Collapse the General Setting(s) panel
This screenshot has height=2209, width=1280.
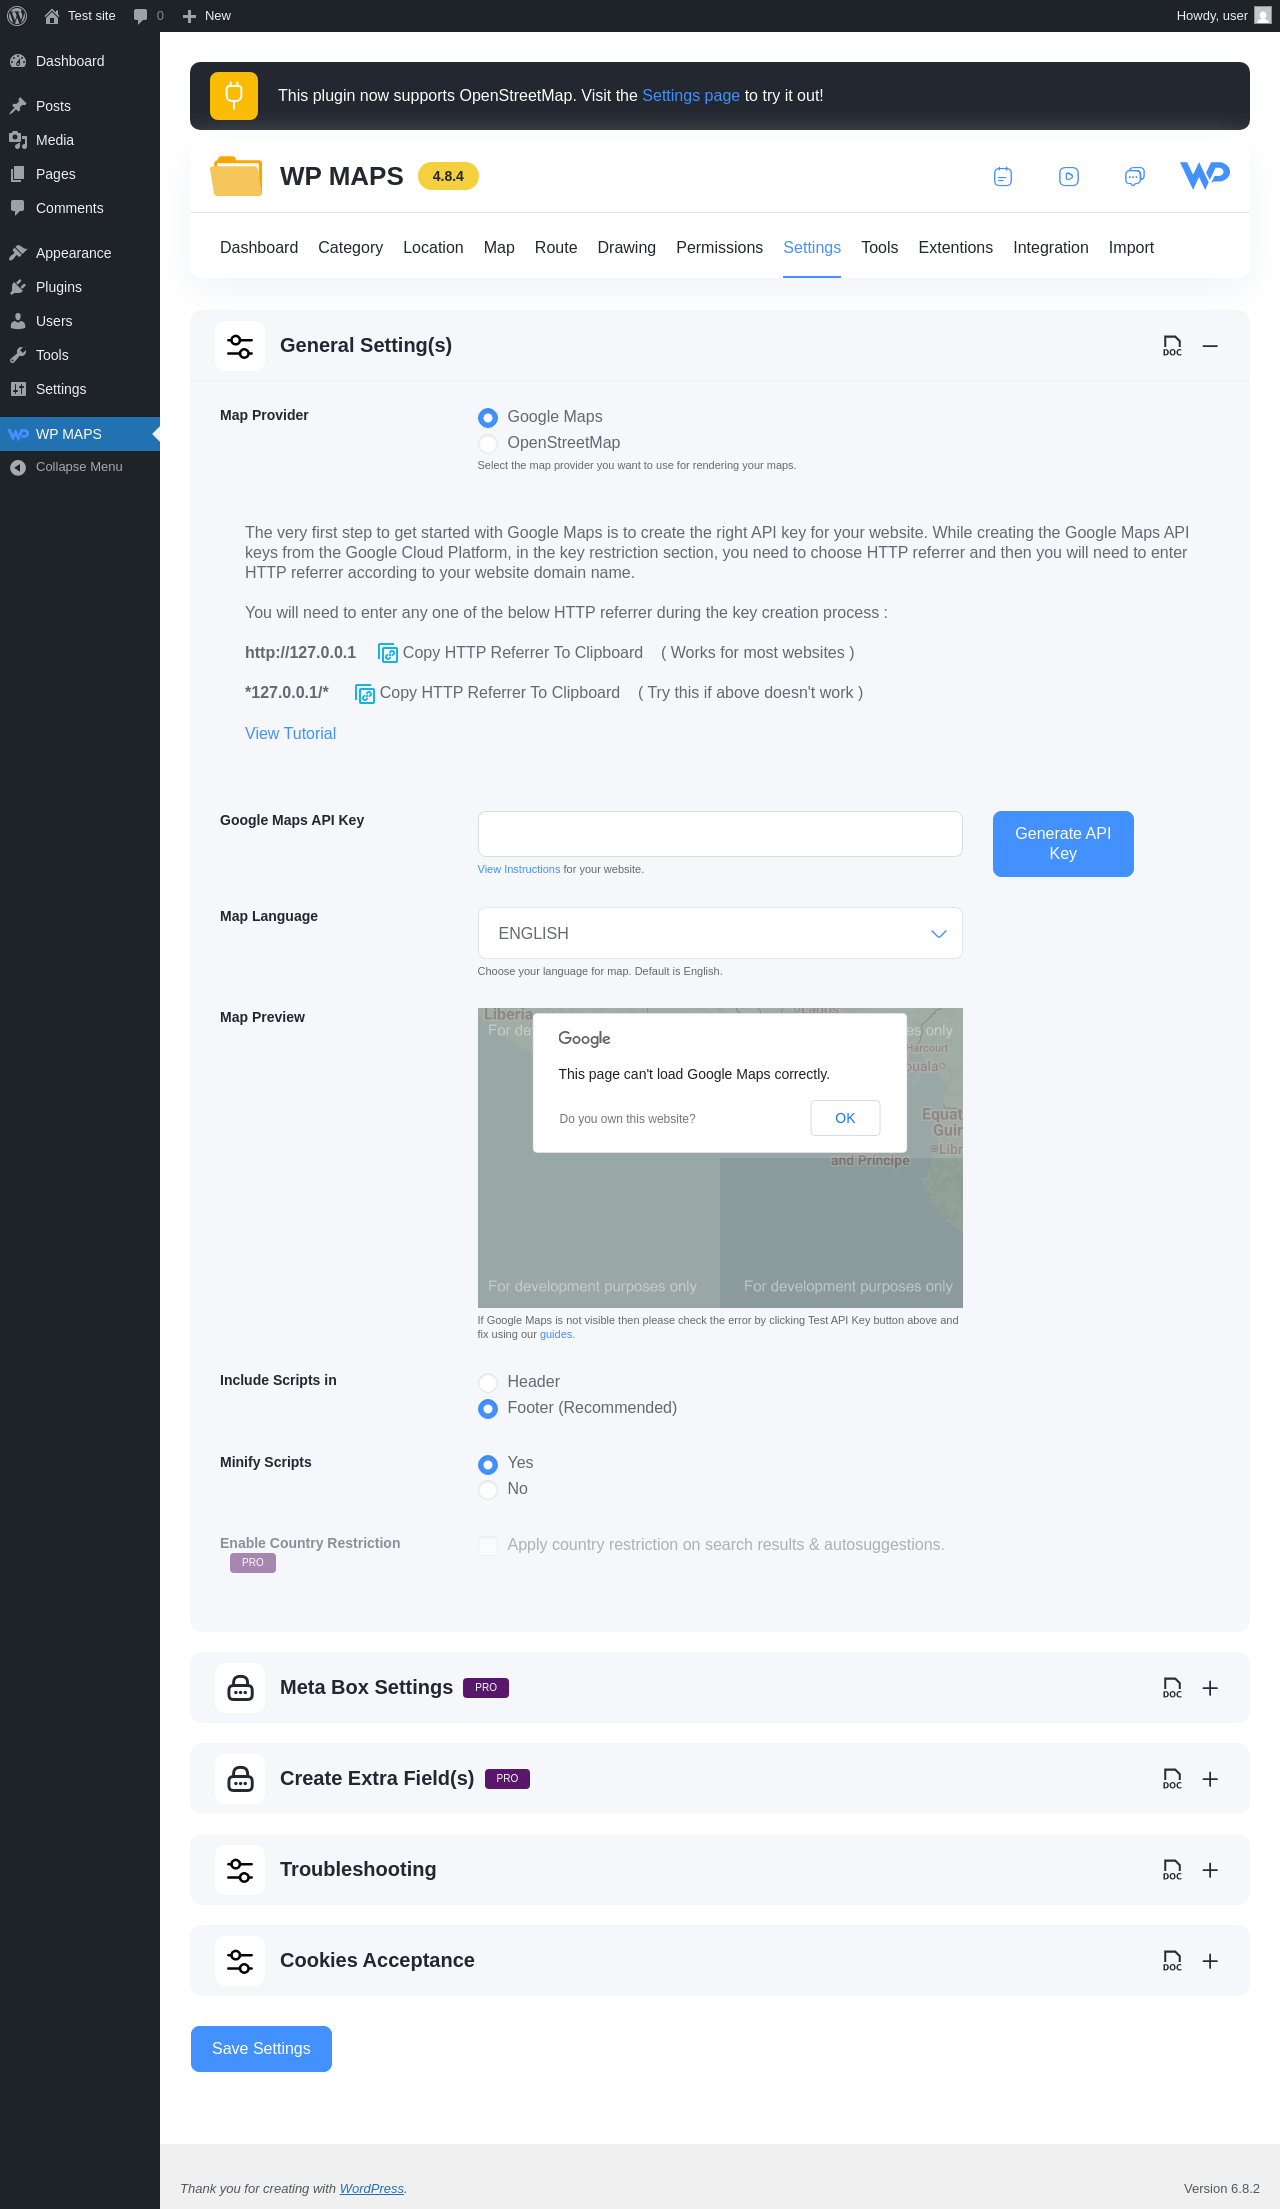[1210, 346]
